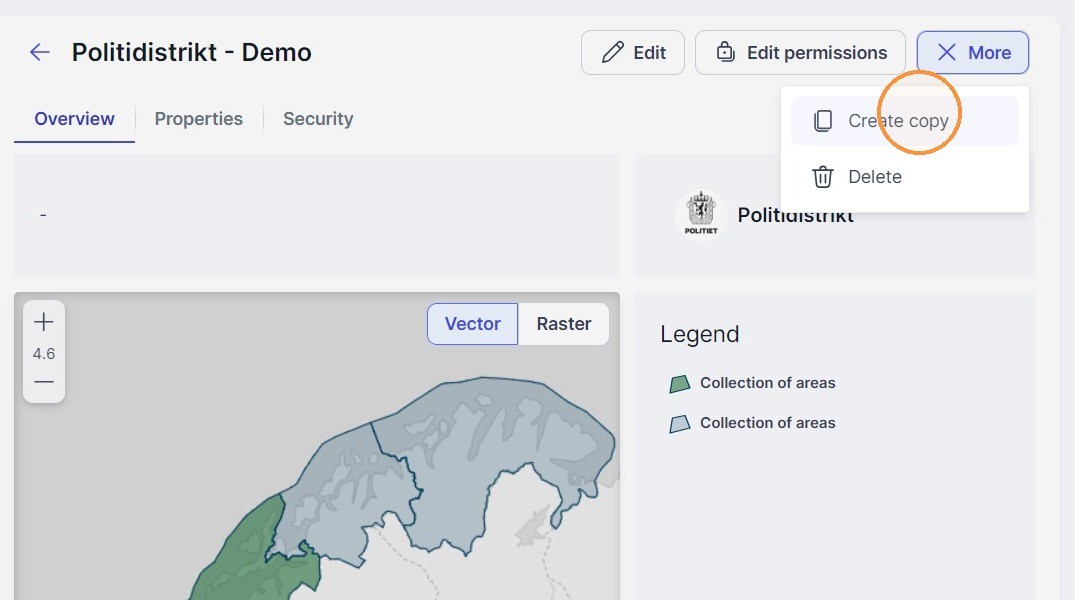This screenshot has height=600, width=1075.
Task: Click the second Collection of areas label
Action: [767, 423]
